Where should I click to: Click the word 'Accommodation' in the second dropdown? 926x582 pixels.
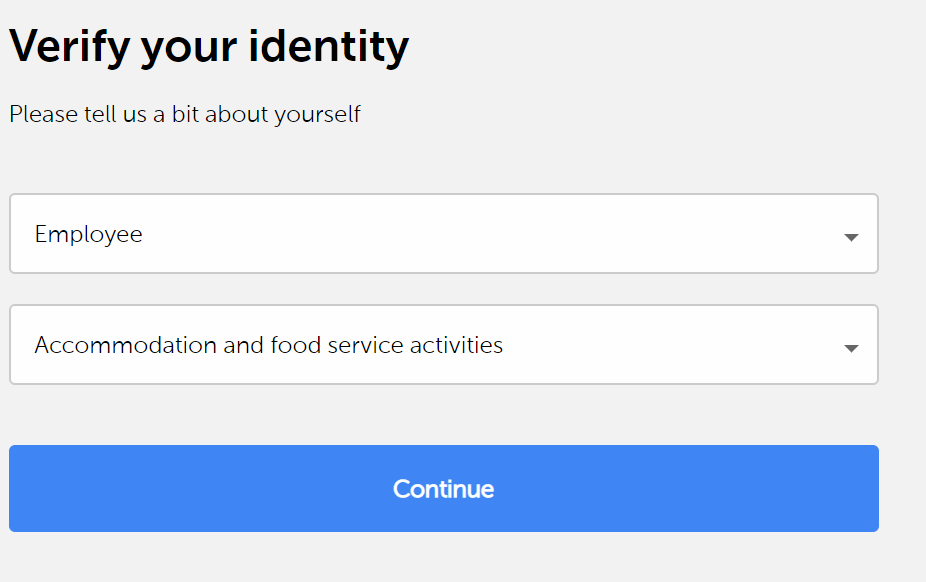point(126,345)
